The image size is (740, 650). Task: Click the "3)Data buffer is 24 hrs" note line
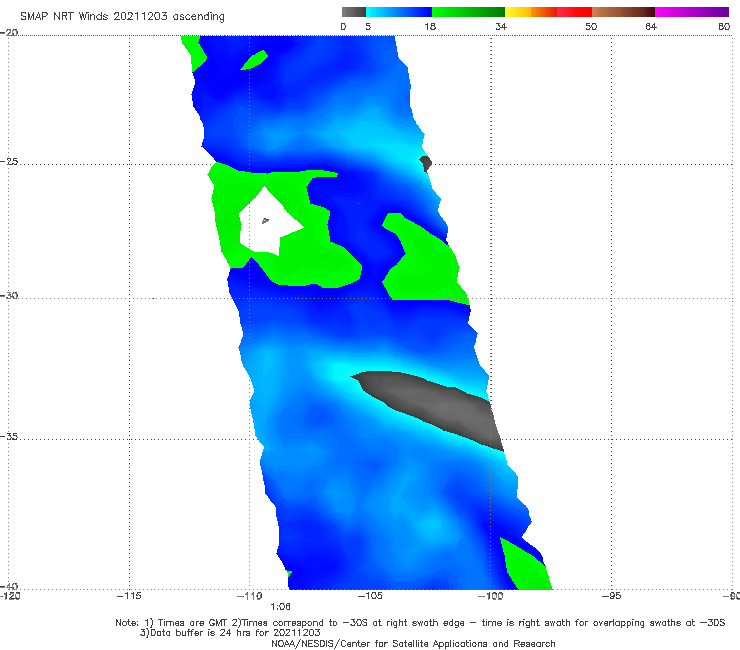pos(230,633)
